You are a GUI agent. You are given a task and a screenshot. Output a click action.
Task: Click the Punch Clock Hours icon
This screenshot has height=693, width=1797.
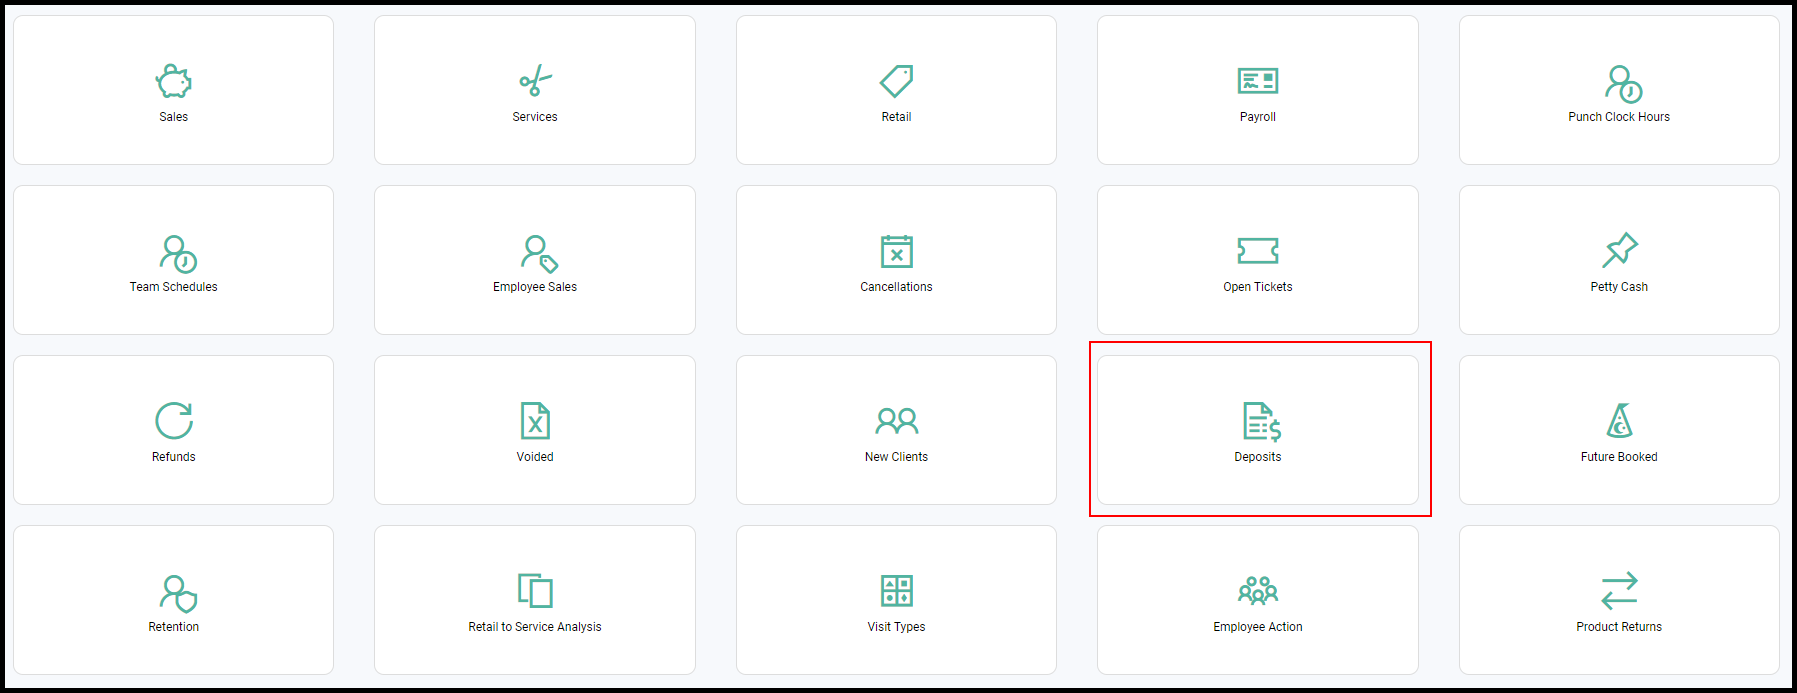pyautogui.click(x=1623, y=84)
